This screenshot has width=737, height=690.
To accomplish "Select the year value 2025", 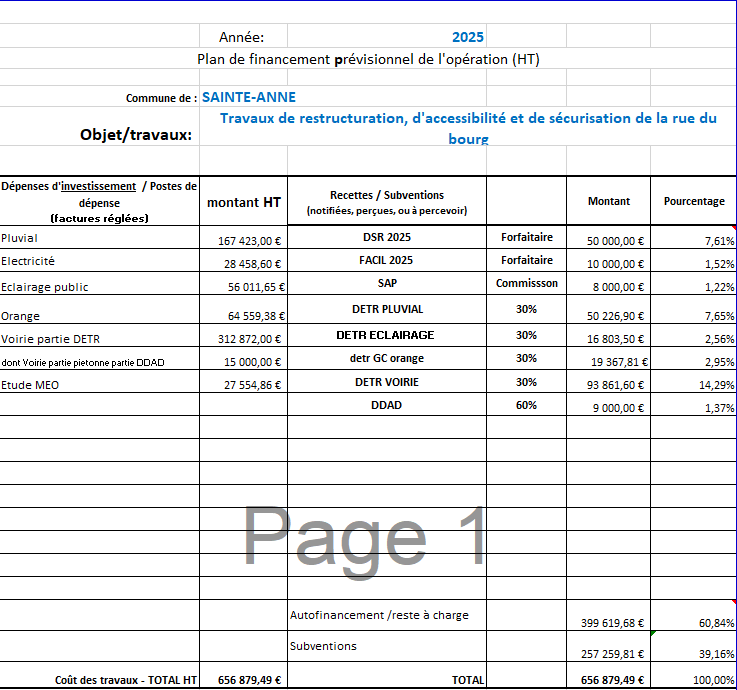I will coord(467,37).
